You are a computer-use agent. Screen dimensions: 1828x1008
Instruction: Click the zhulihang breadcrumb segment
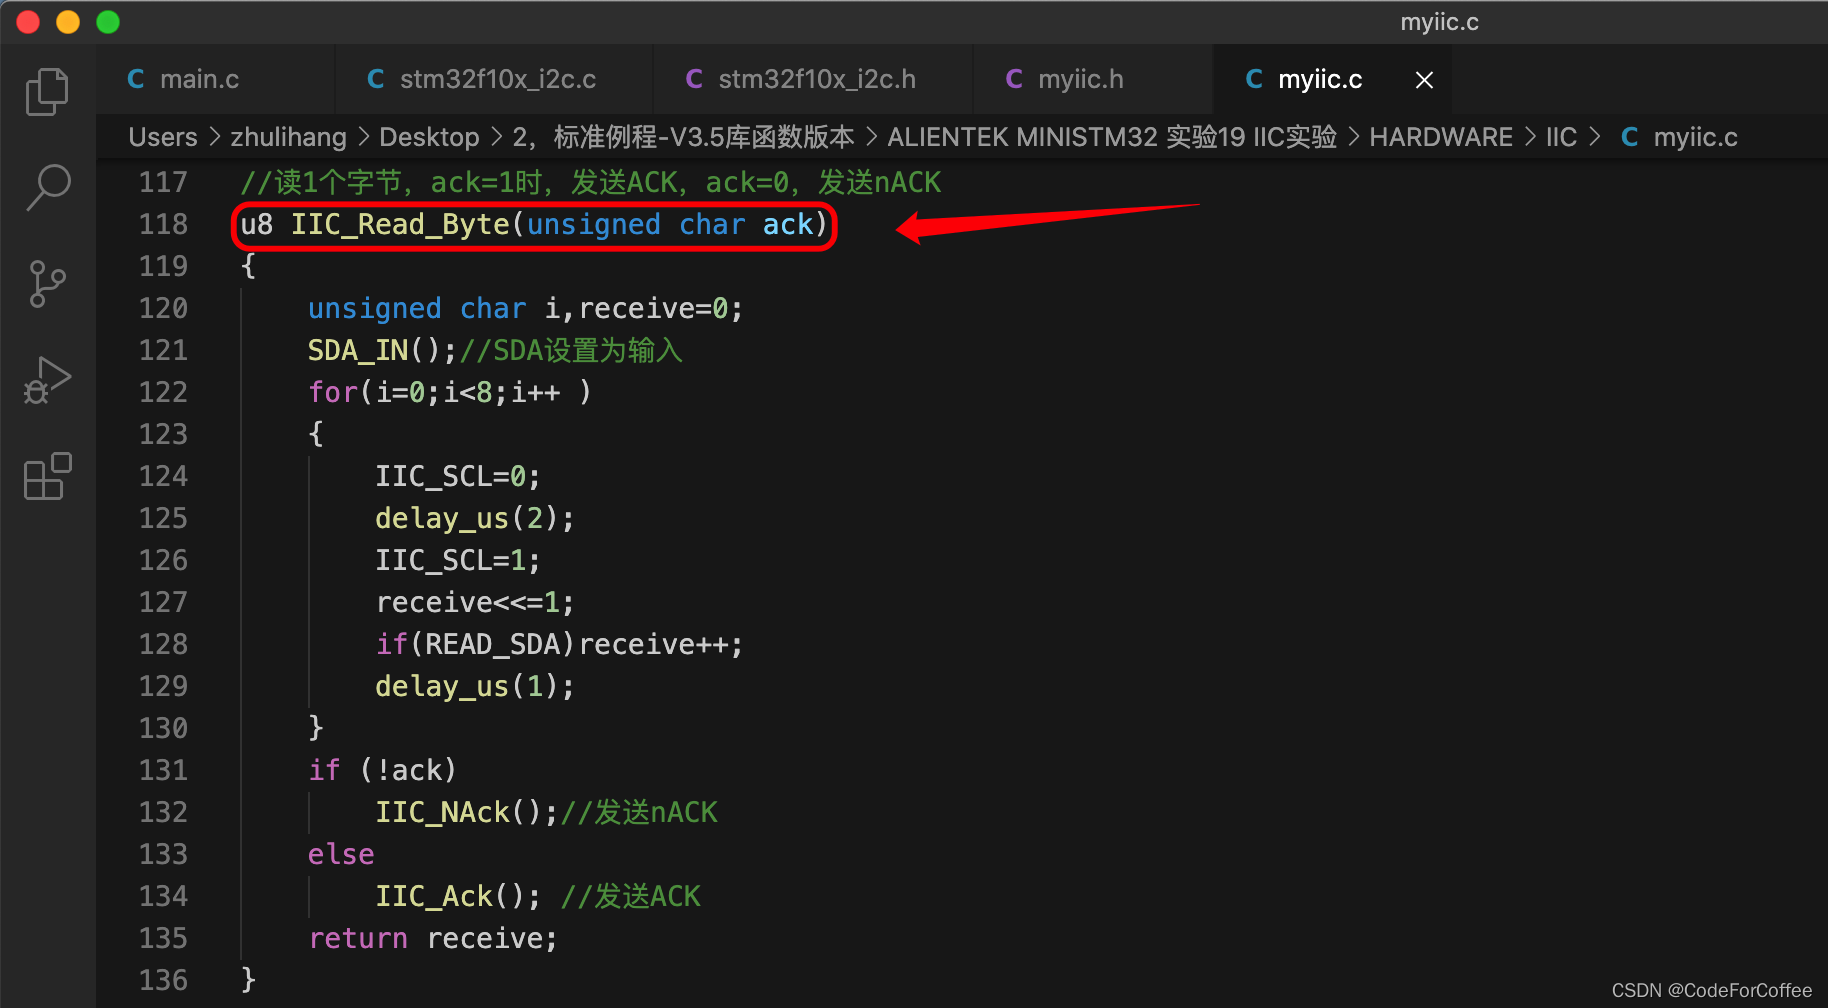pos(288,137)
